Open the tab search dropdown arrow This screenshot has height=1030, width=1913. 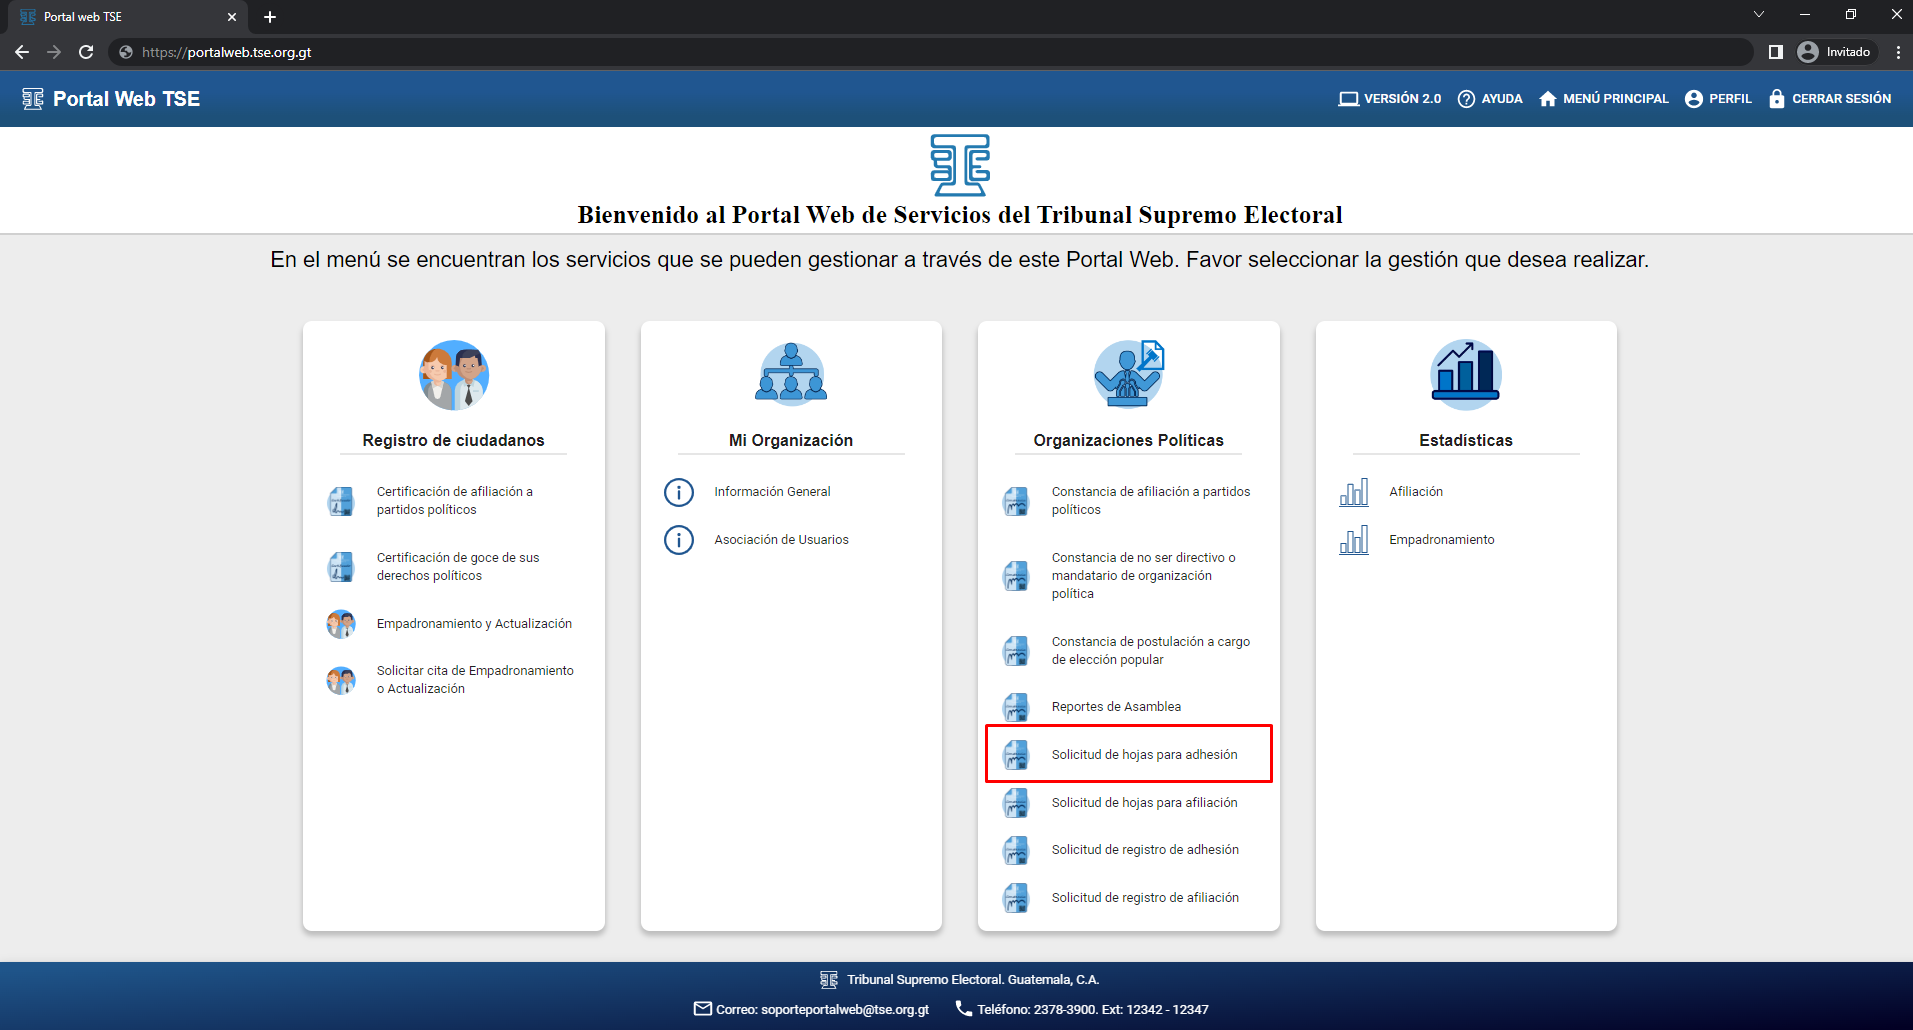coord(1759,14)
